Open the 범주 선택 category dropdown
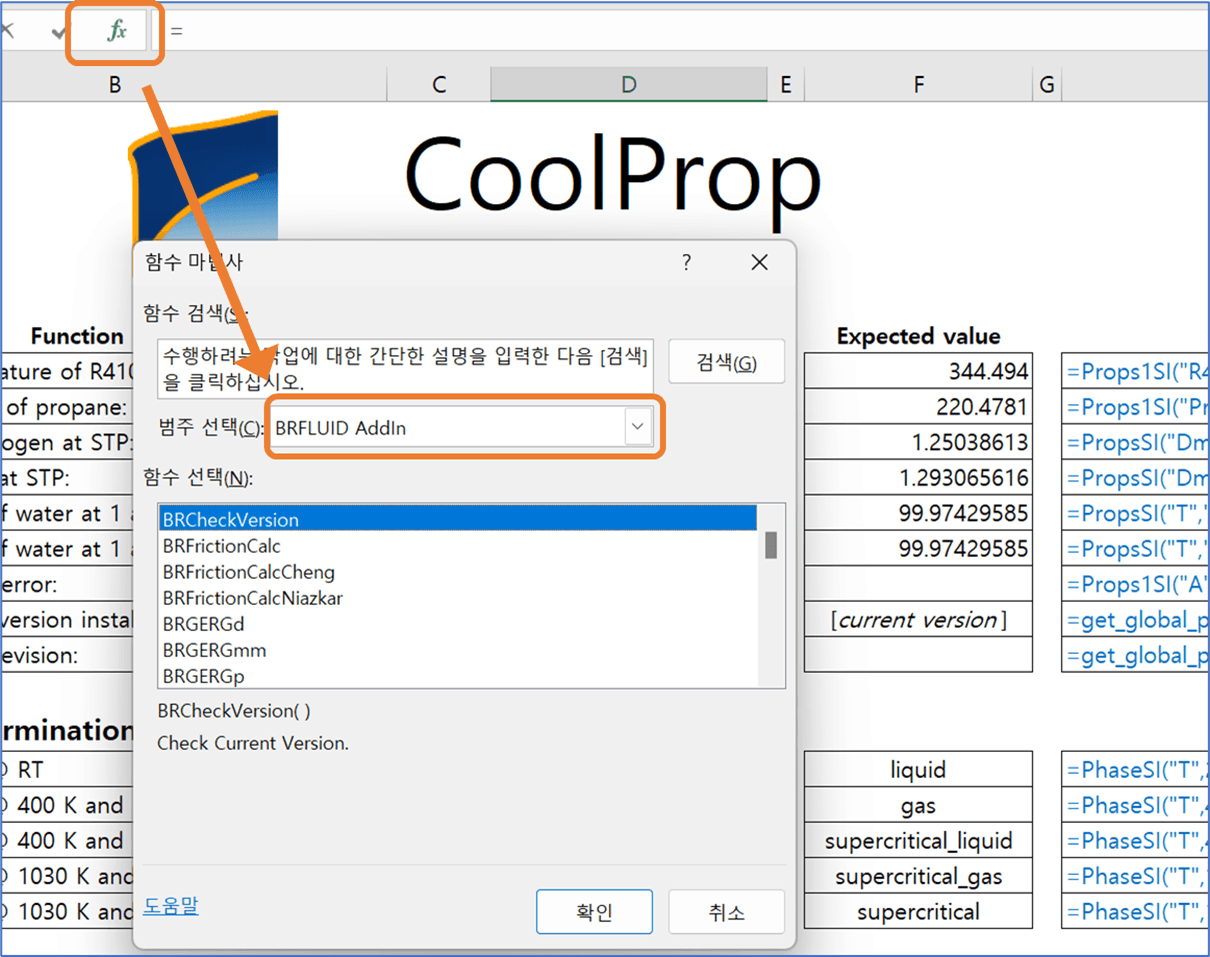The width and height of the screenshot is (1210, 957). click(x=638, y=428)
